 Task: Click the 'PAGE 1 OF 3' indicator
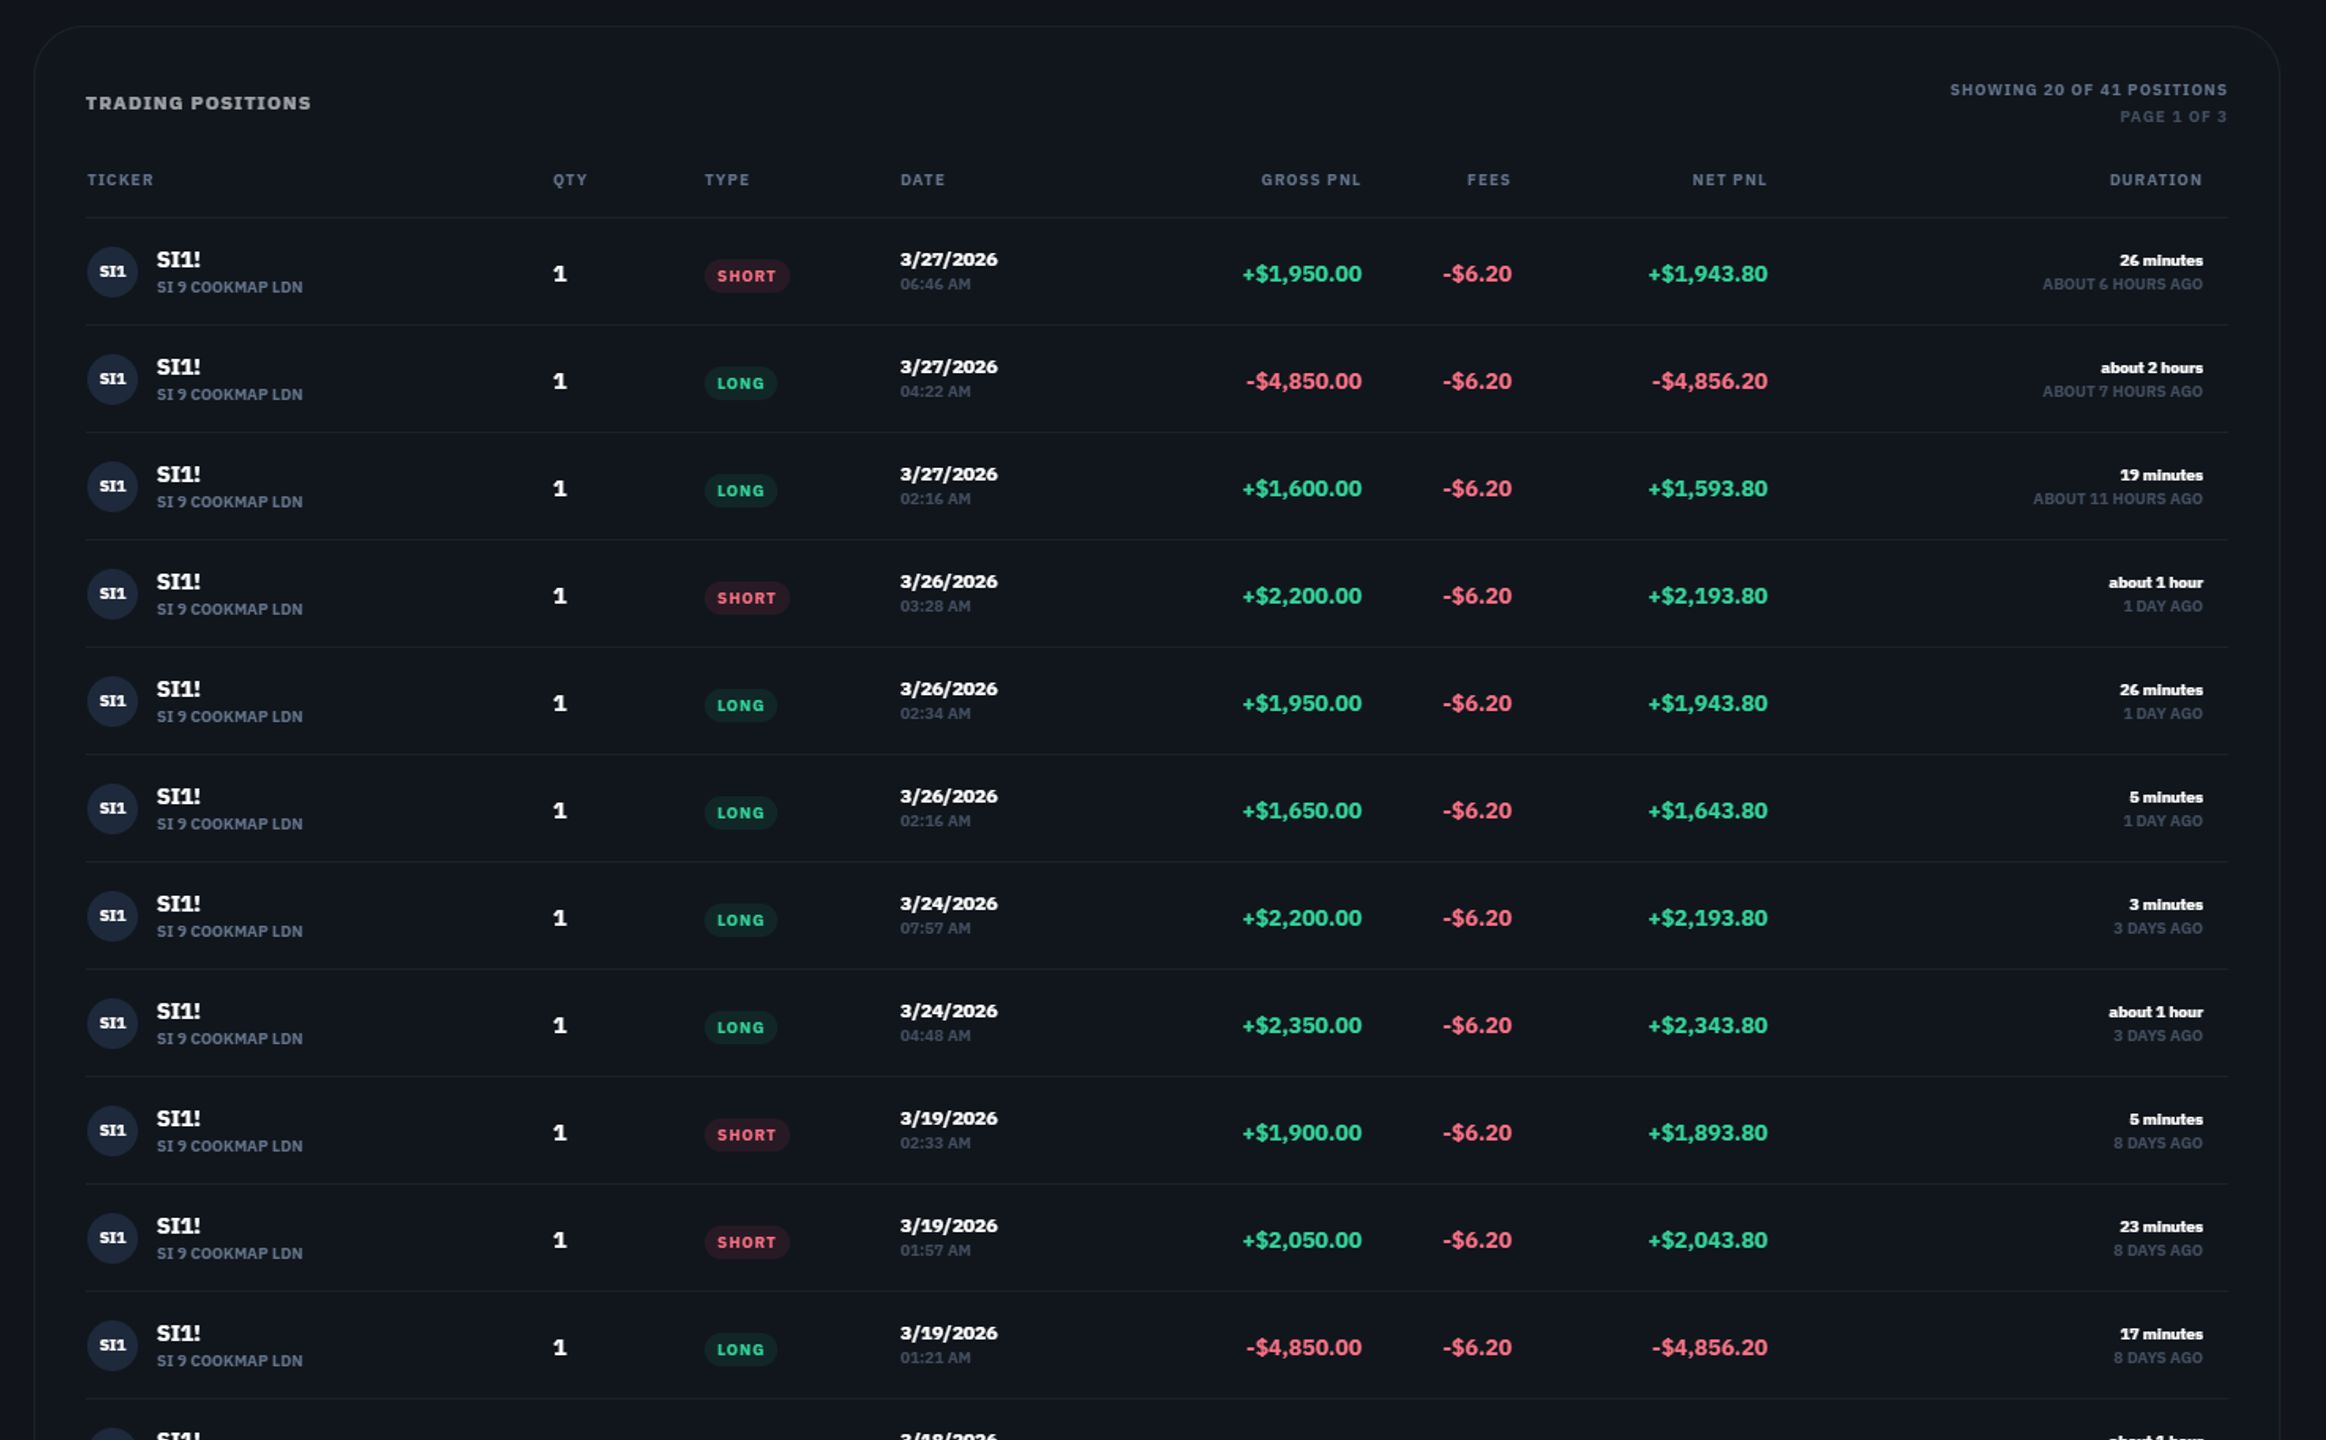[2173, 117]
